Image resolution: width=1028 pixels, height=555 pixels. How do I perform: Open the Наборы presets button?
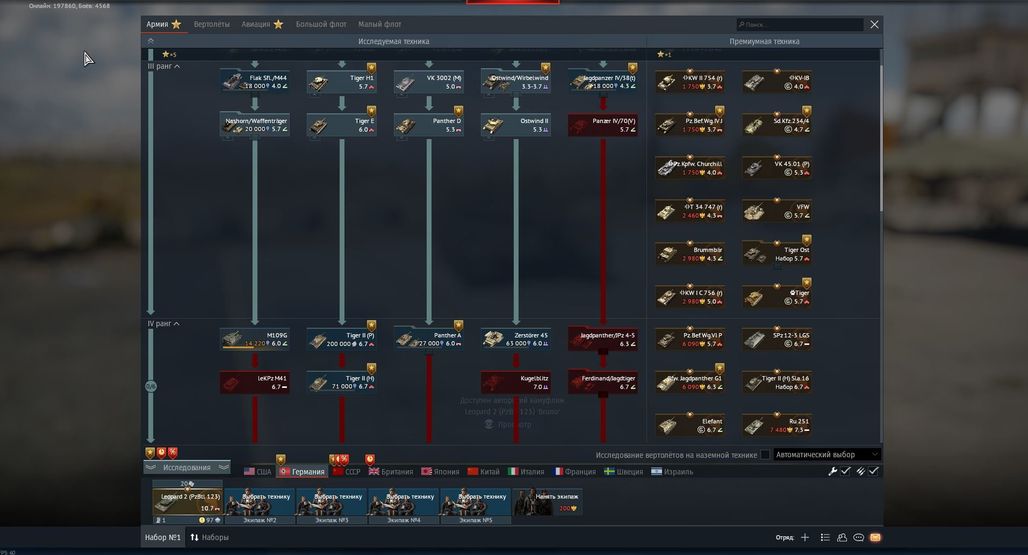click(x=210, y=537)
